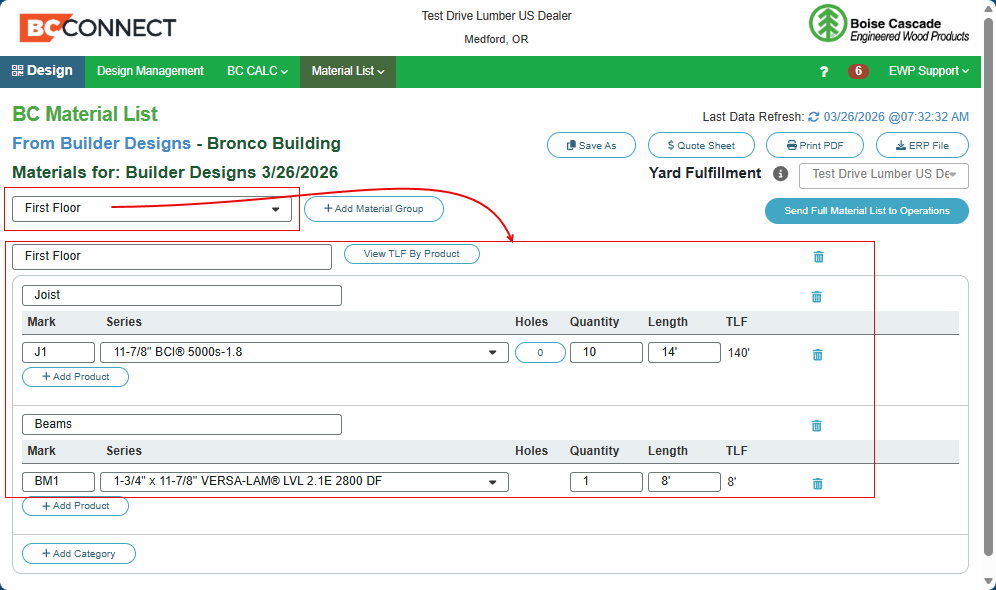Click the Boise Cascade tree logo
996x590 pixels.
click(827, 23)
